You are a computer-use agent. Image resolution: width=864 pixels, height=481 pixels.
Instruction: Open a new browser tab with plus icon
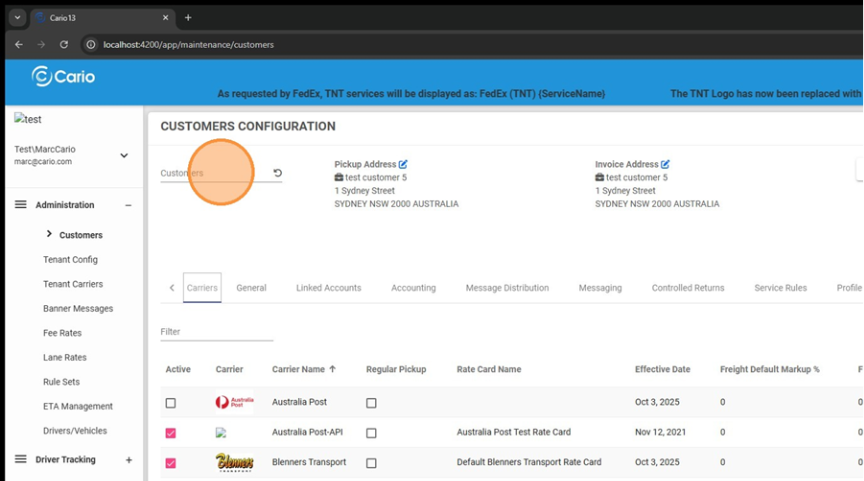[x=188, y=17]
